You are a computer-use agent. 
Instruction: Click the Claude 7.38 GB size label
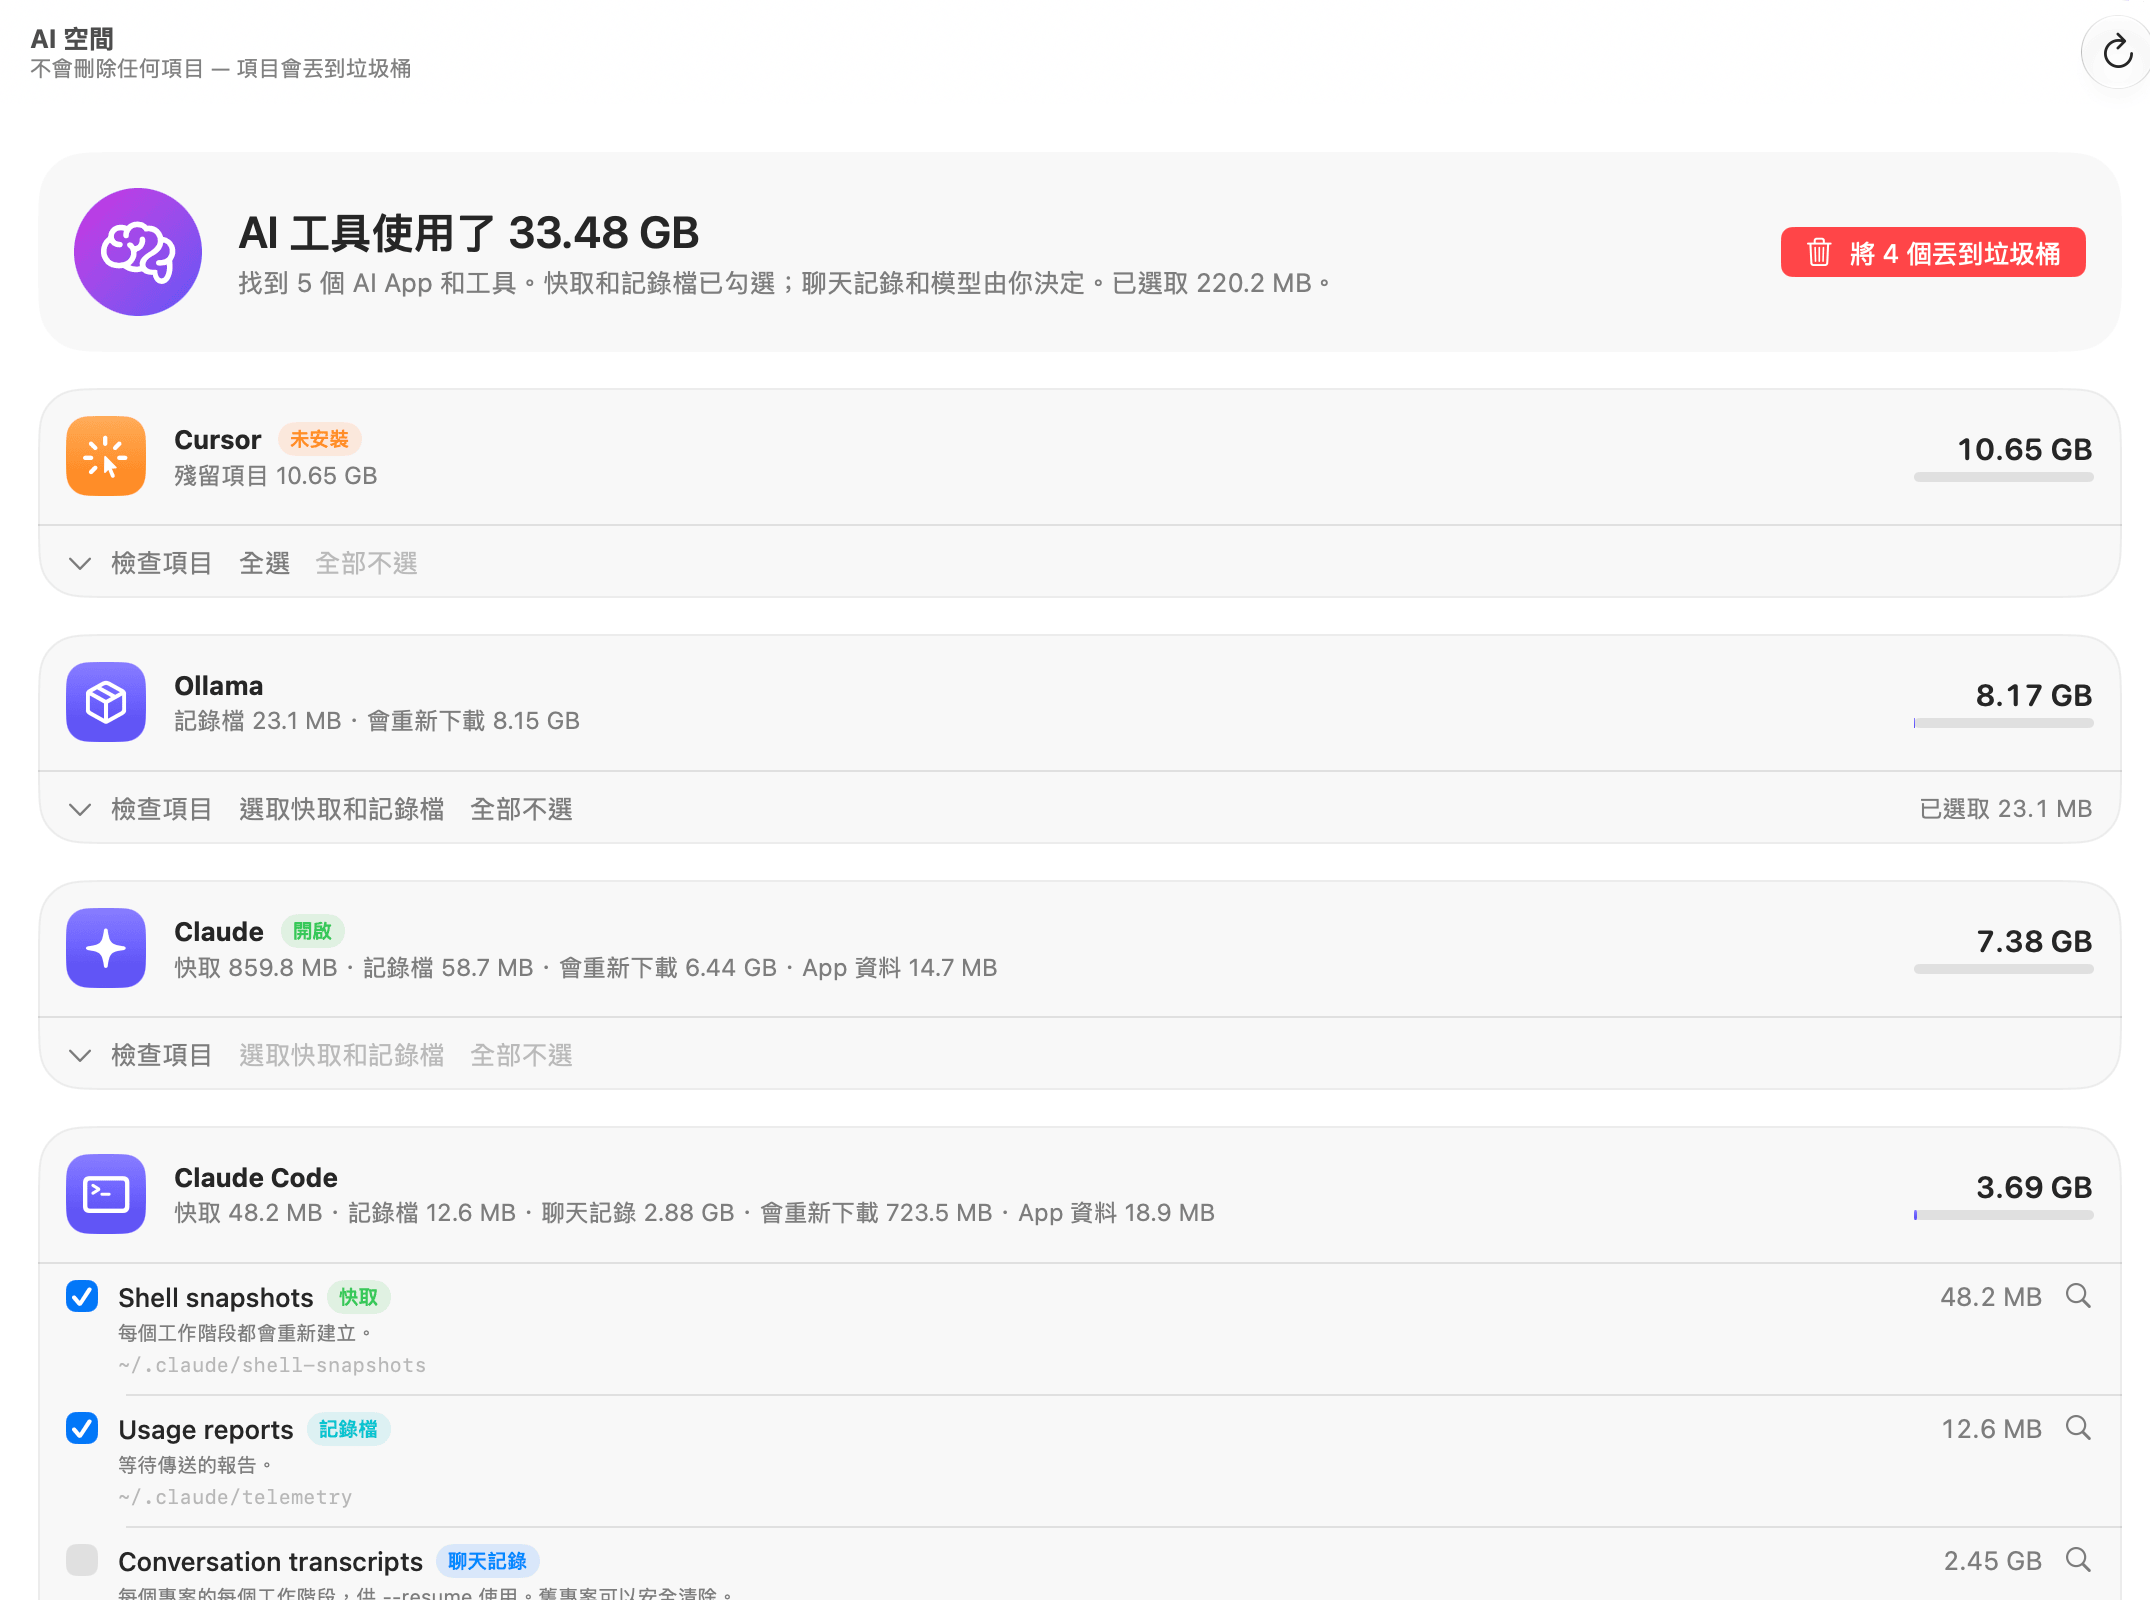(2034, 941)
